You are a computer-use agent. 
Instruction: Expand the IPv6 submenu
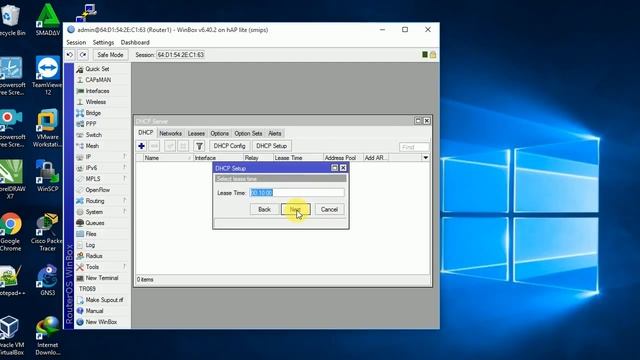coord(91,168)
